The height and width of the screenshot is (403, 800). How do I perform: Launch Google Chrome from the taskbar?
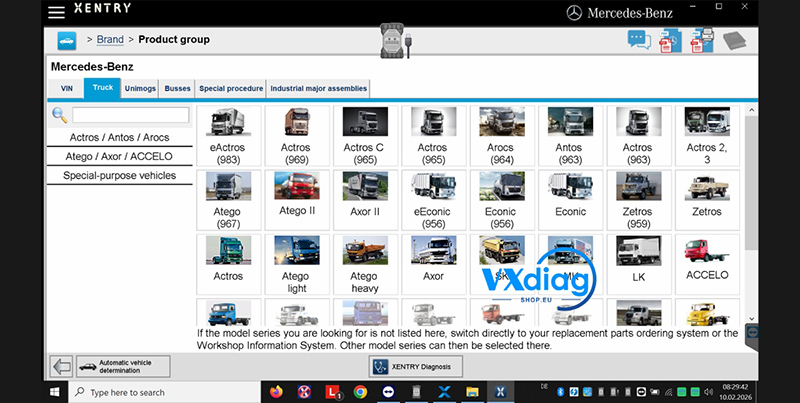click(360, 392)
